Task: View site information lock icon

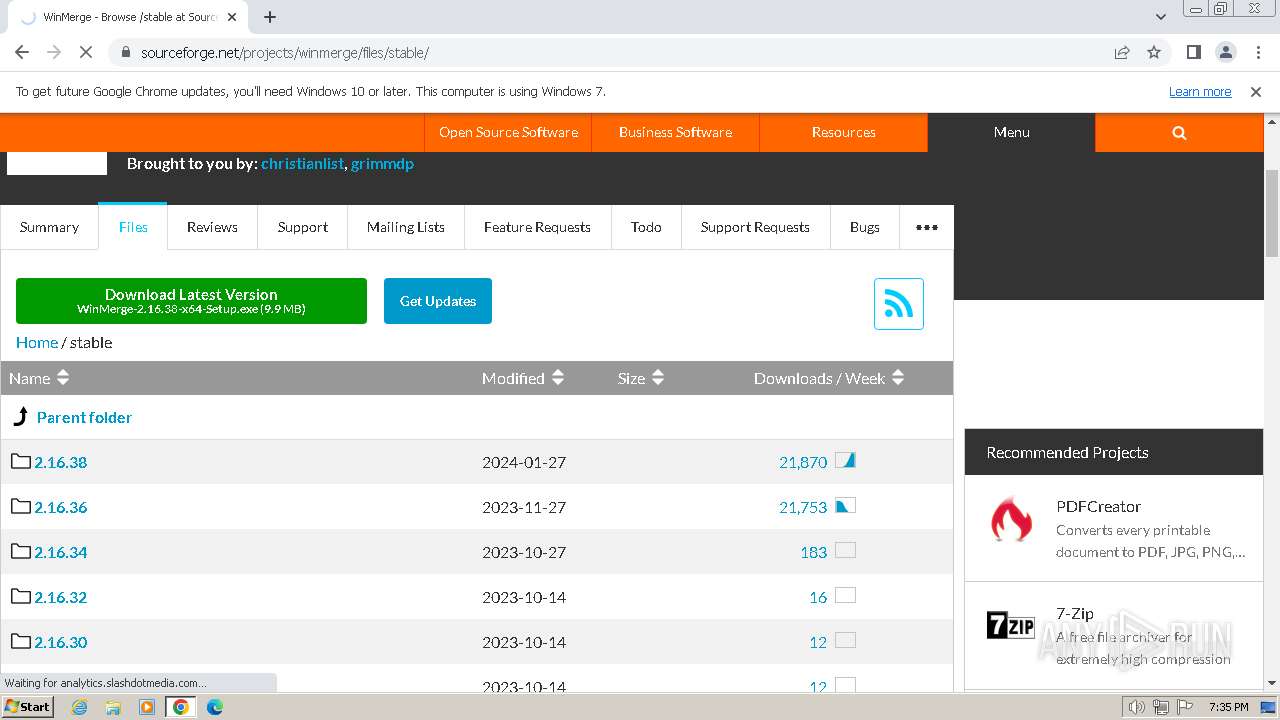Action: click(126, 52)
